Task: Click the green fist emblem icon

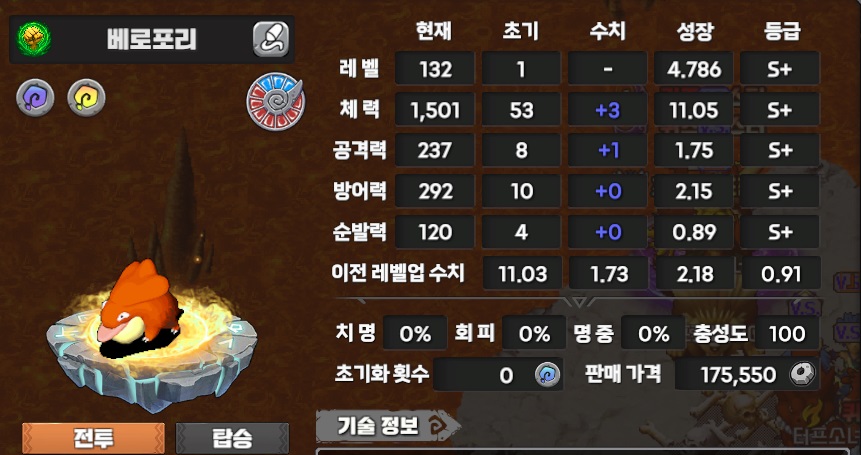Action: [34, 39]
